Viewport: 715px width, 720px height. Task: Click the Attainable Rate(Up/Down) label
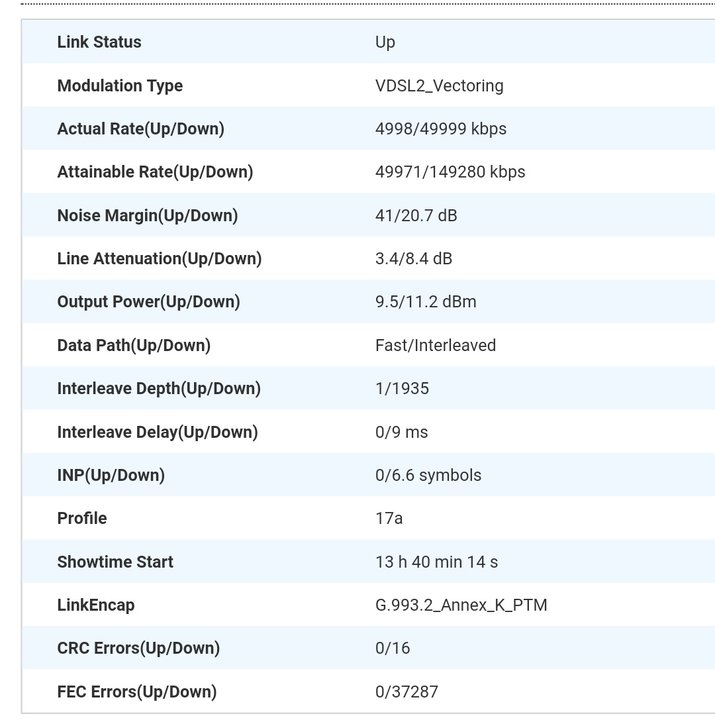pyautogui.click(x=155, y=172)
